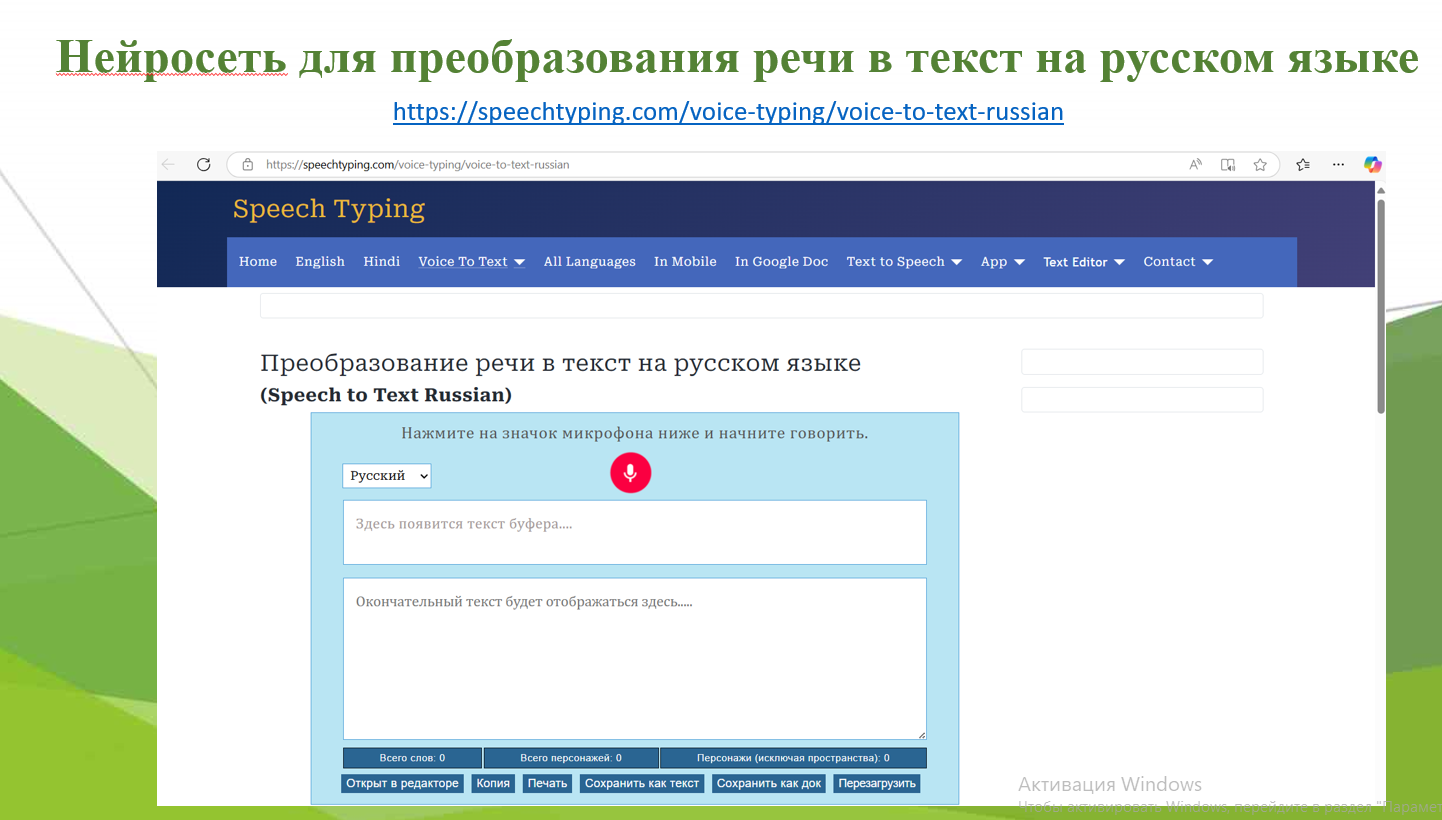Open the speechtyping.com slide hyperlink
The image size is (1442, 820).
coord(728,111)
